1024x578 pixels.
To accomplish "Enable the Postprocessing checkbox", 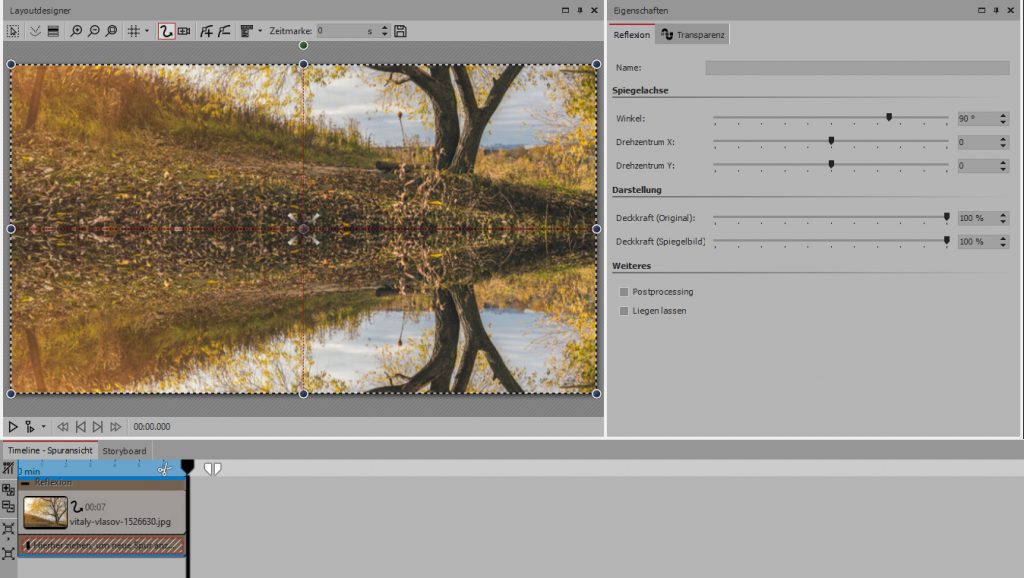I will pos(624,292).
